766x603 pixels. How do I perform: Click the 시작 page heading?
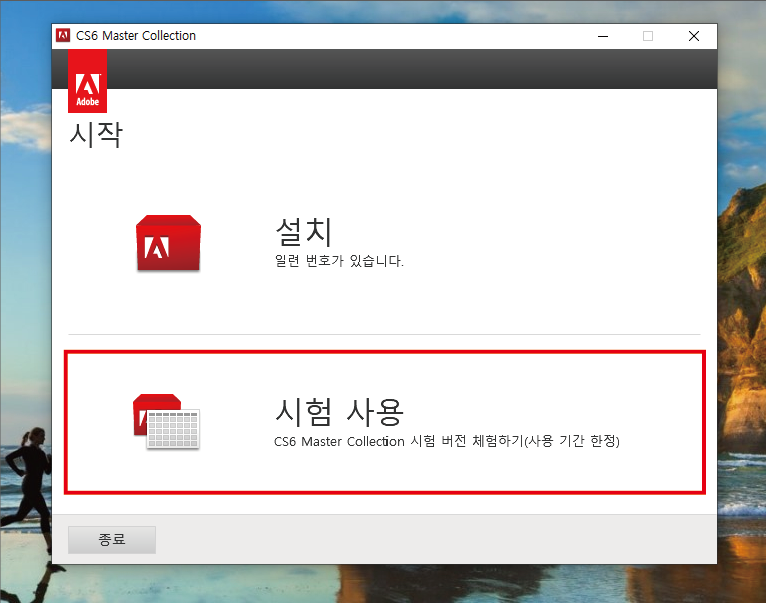click(96, 134)
